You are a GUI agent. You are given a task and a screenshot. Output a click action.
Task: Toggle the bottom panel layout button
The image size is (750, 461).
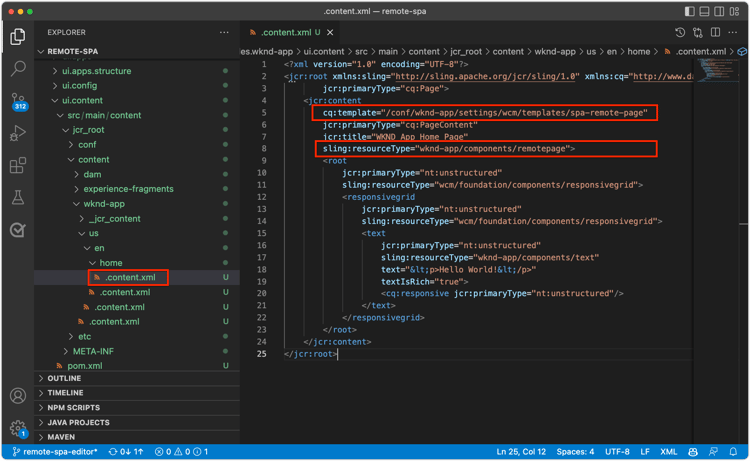(705, 11)
